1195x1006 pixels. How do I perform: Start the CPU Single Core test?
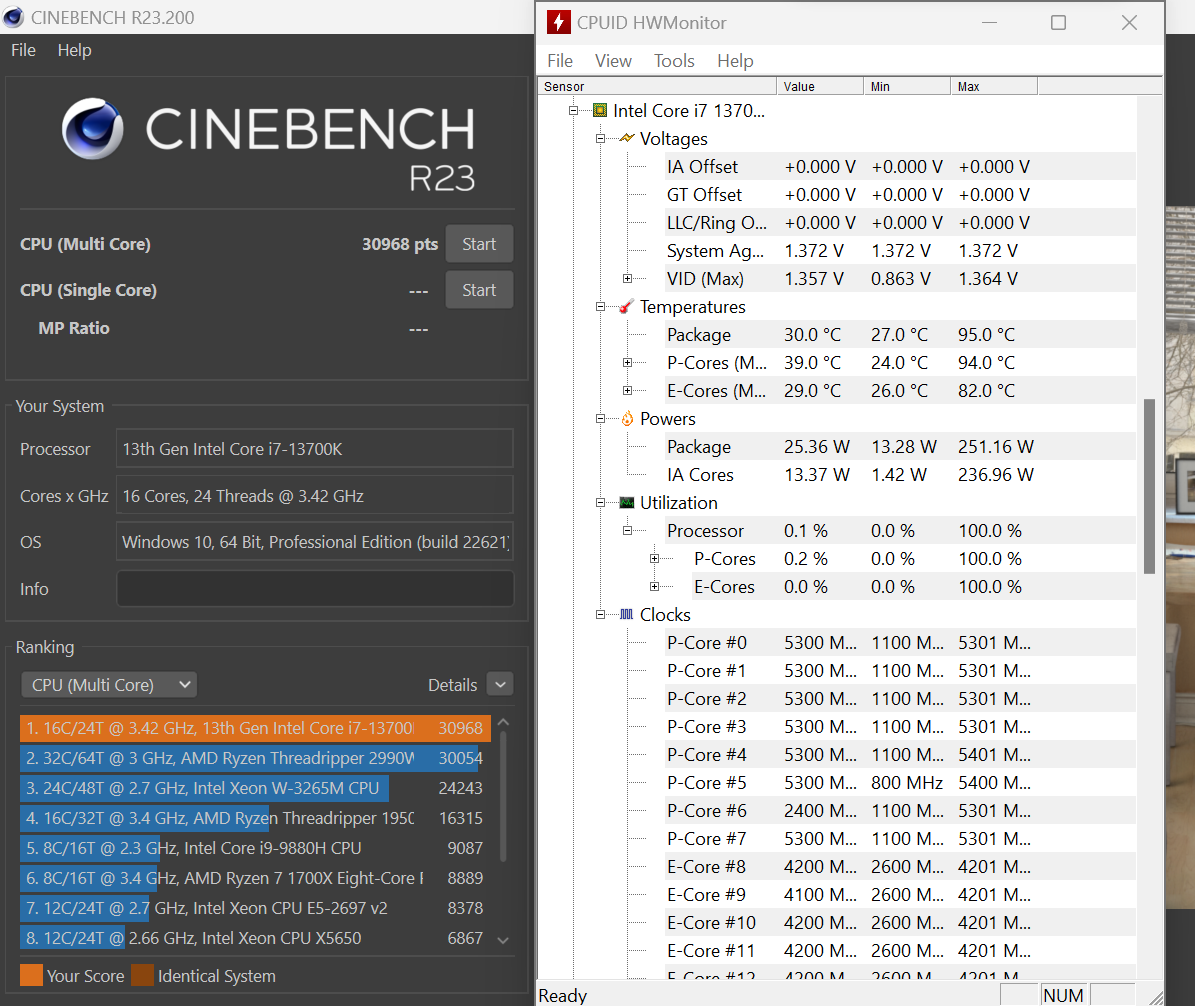[479, 290]
